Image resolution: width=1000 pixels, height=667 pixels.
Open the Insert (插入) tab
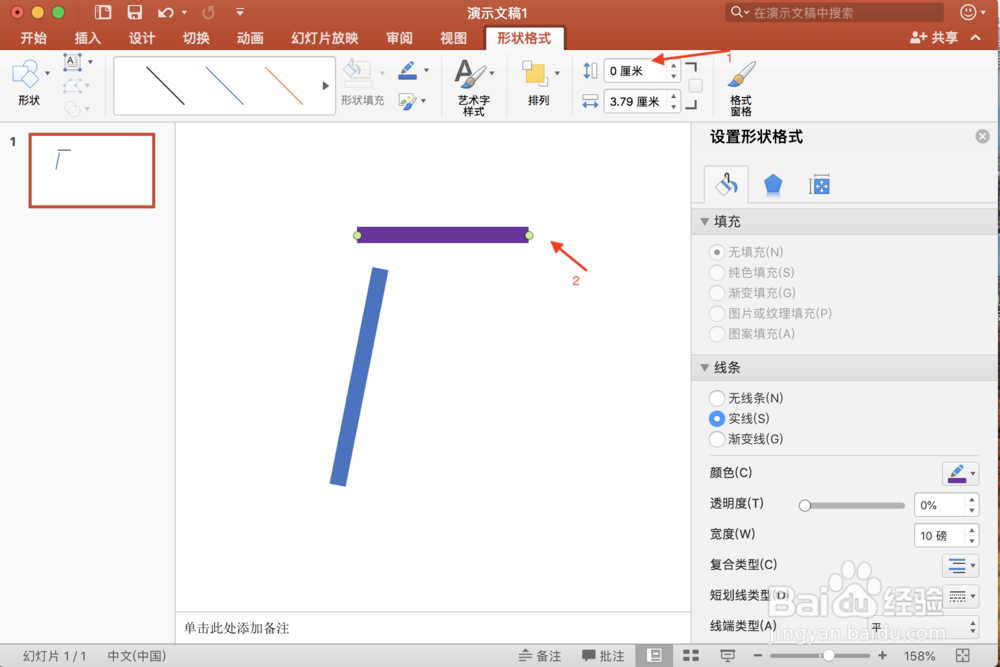87,38
